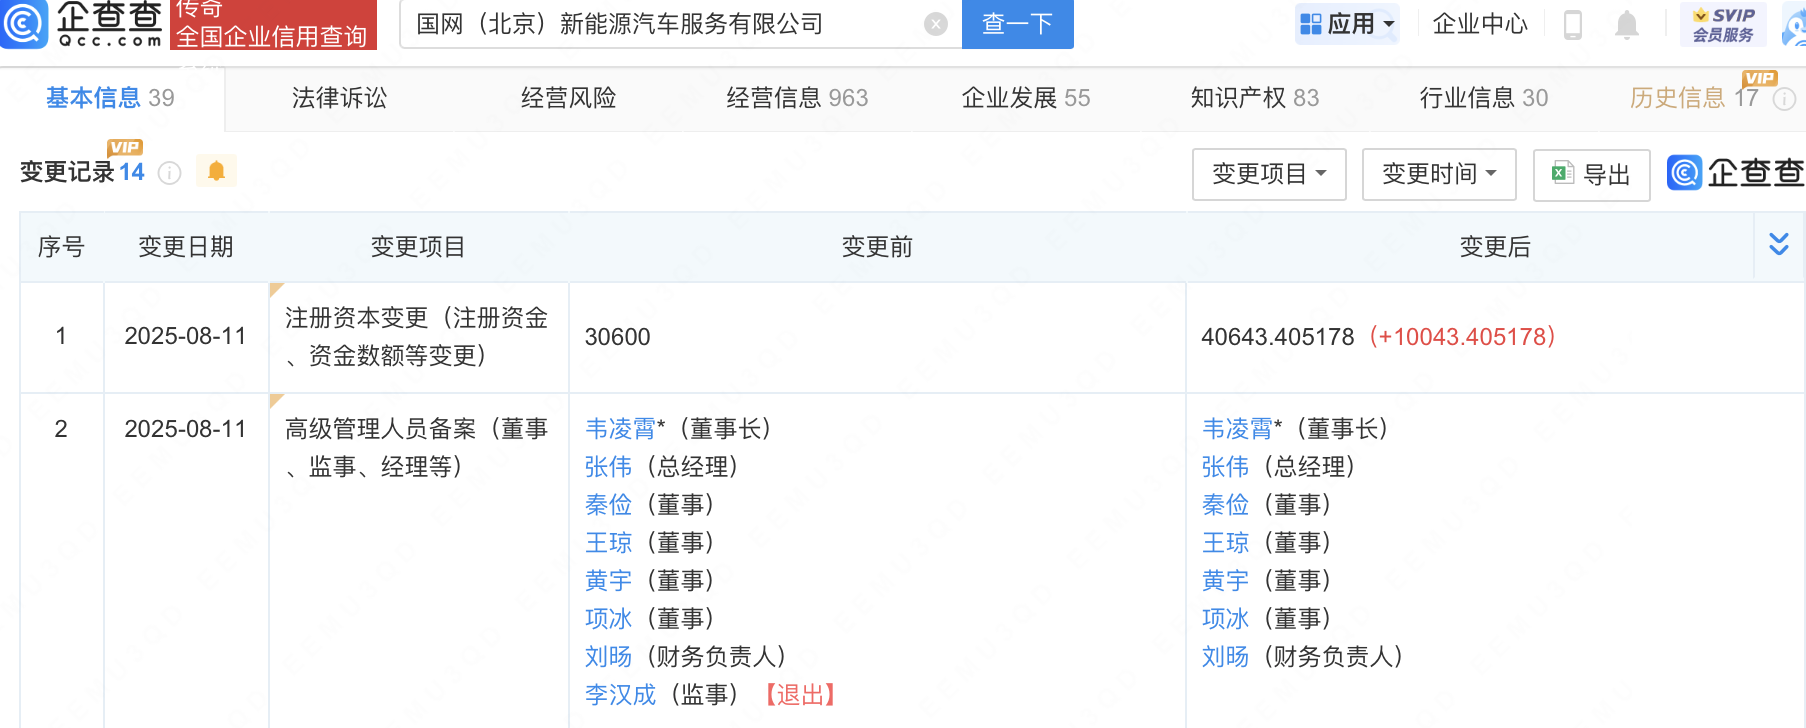Screen dimensions: 1806x728
Task: Click info icon beside 变更记录 14
Action: coord(170,173)
